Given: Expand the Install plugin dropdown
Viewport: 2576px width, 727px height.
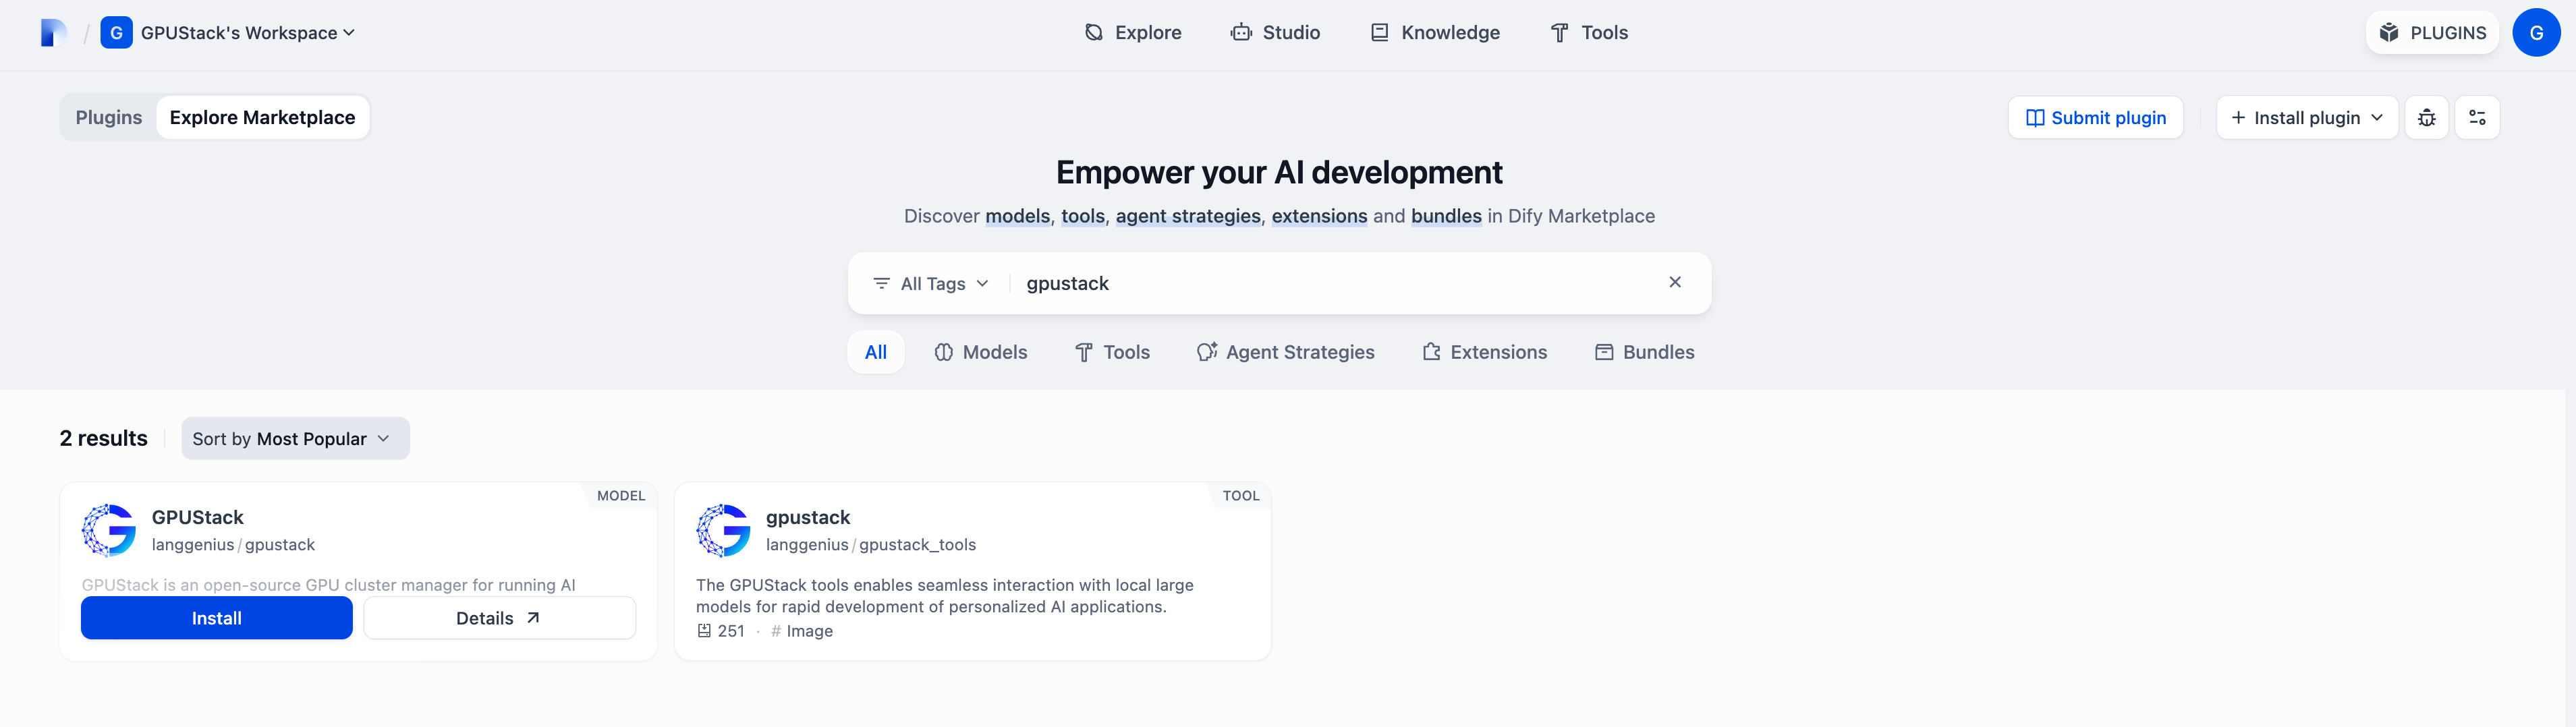Looking at the screenshot, I should point(2306,118).
